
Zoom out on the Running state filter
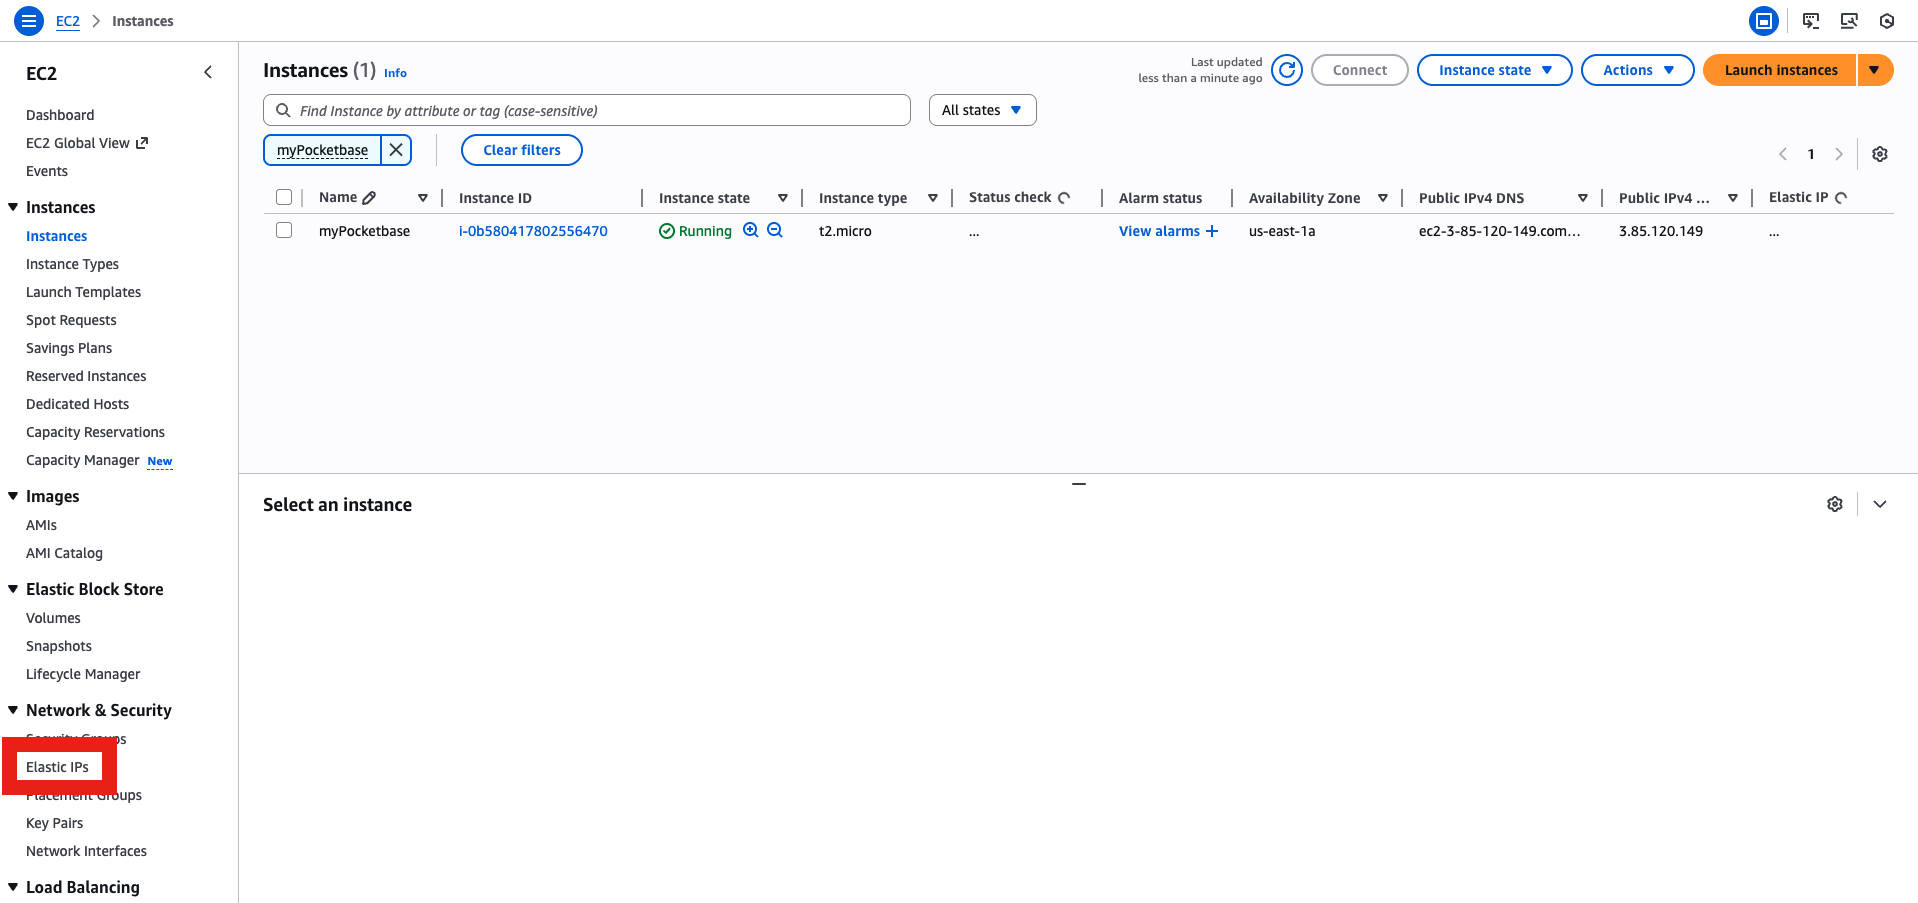click(x=775, y=230)
